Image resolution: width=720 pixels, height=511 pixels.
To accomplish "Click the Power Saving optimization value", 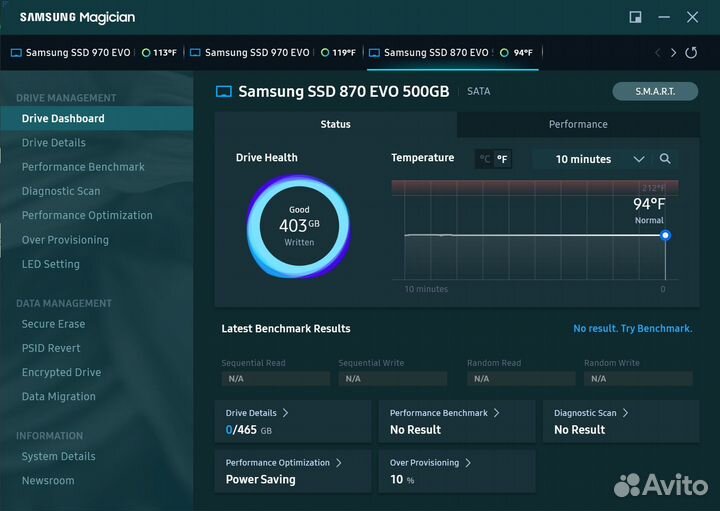I will pos(261,479).
